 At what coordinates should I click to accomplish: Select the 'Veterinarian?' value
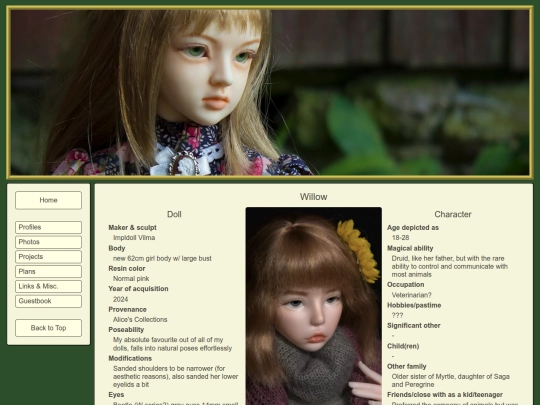click(412, 295)
